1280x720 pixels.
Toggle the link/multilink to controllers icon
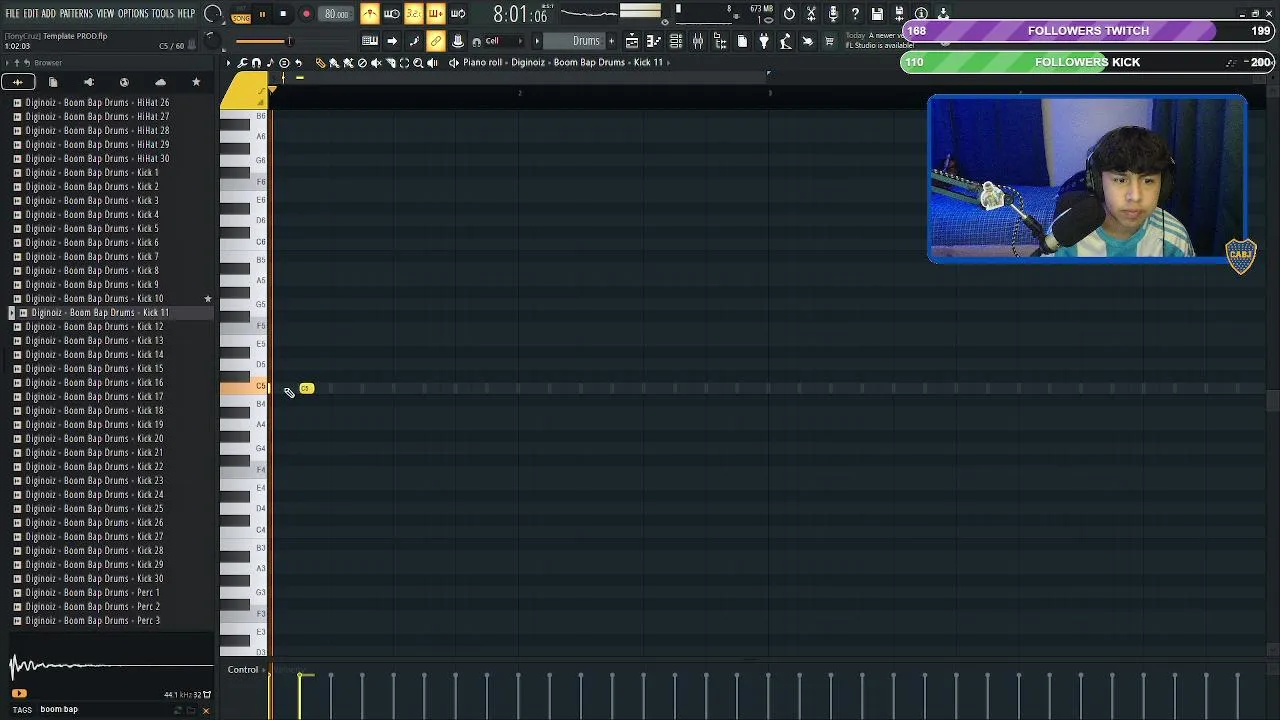tap(436, 41)
